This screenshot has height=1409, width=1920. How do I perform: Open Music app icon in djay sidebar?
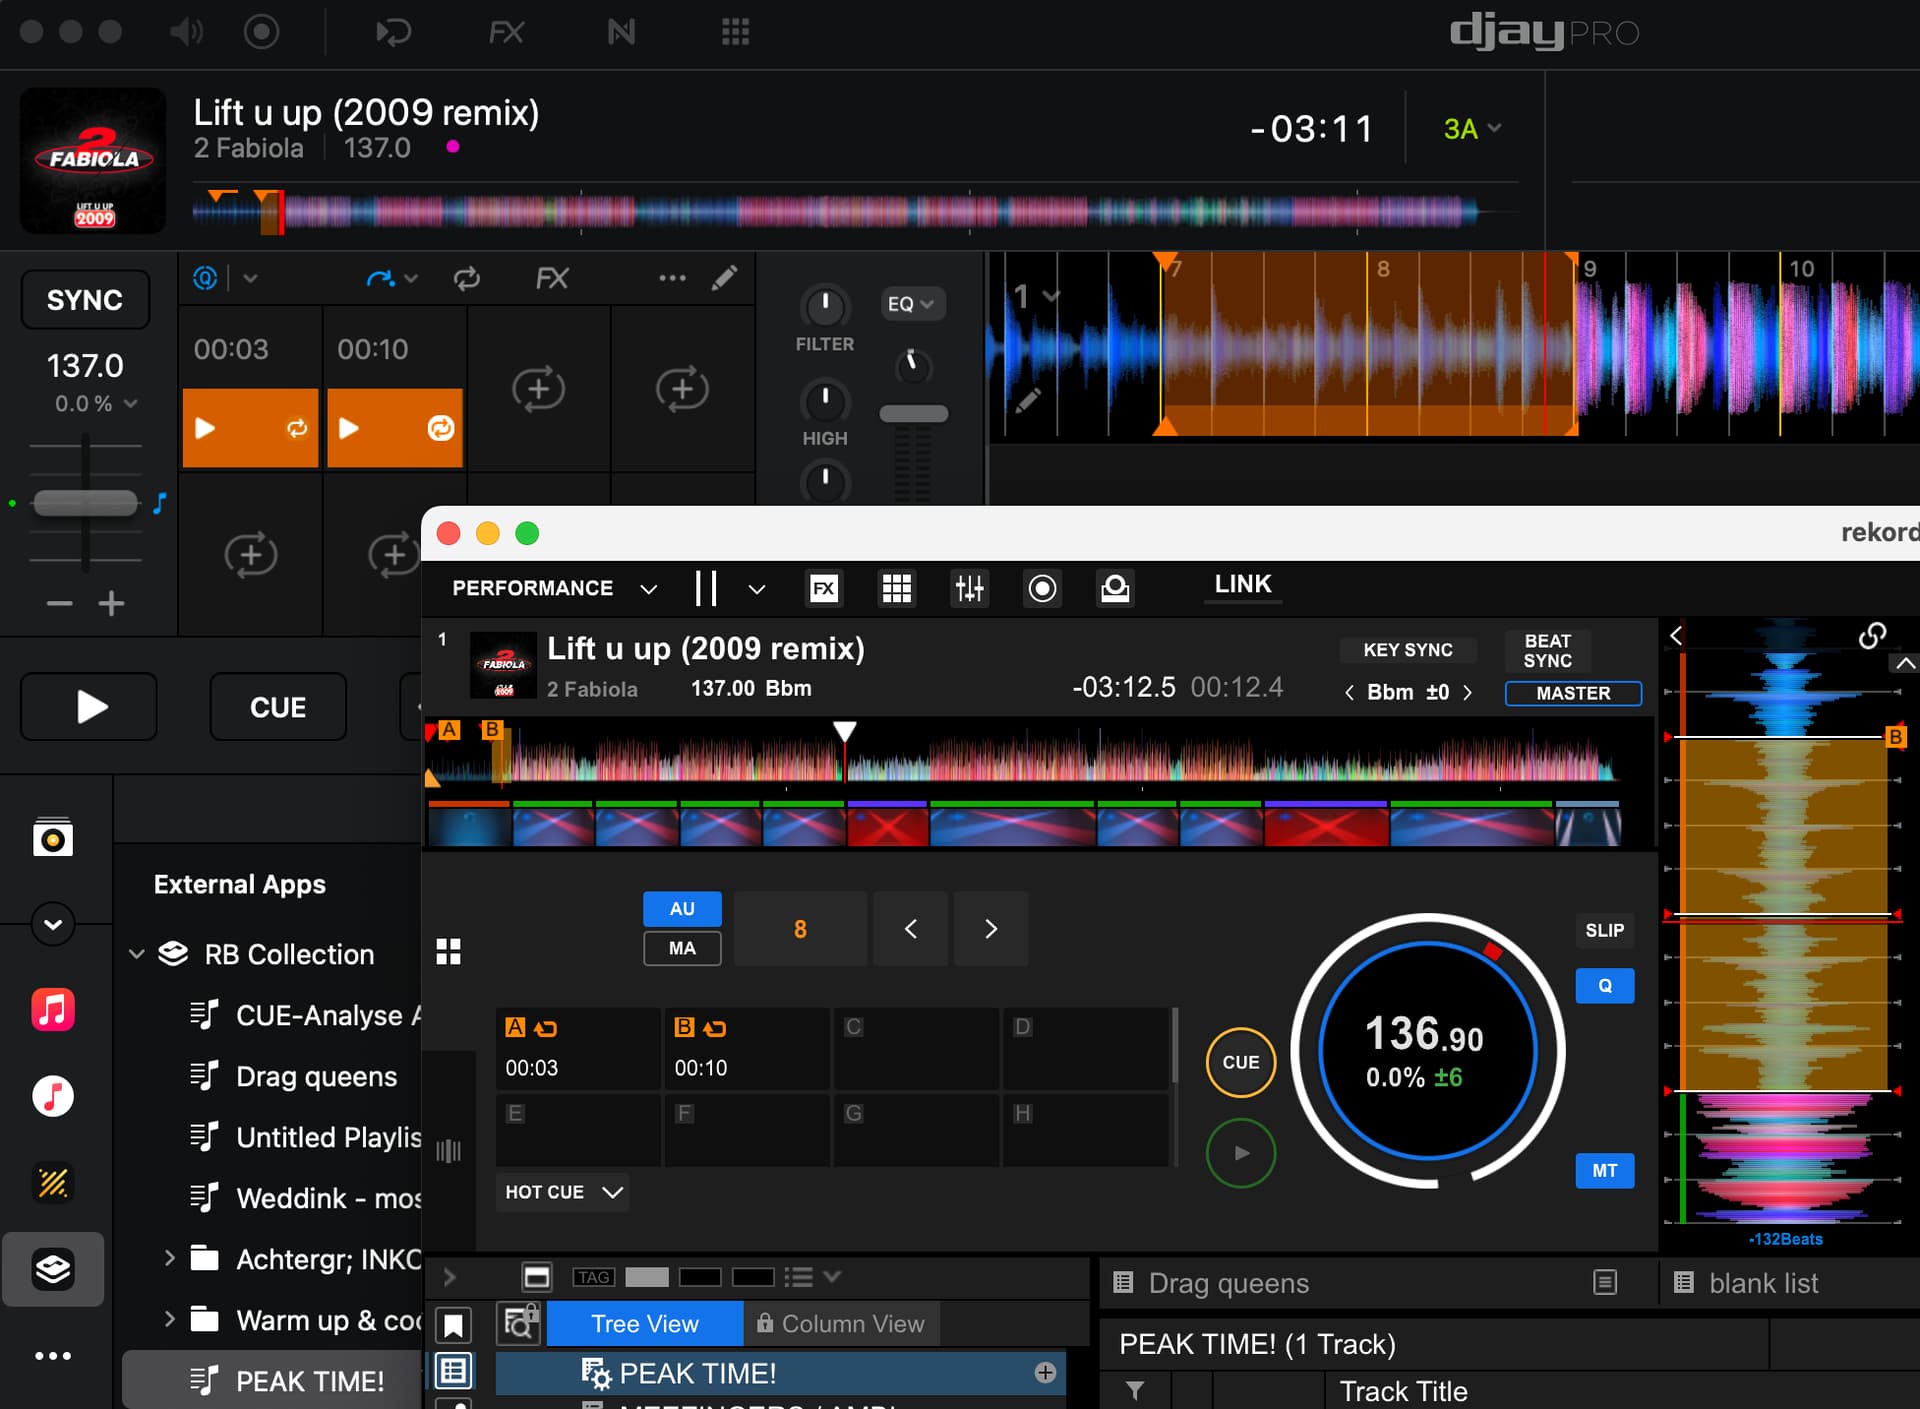53,1009
